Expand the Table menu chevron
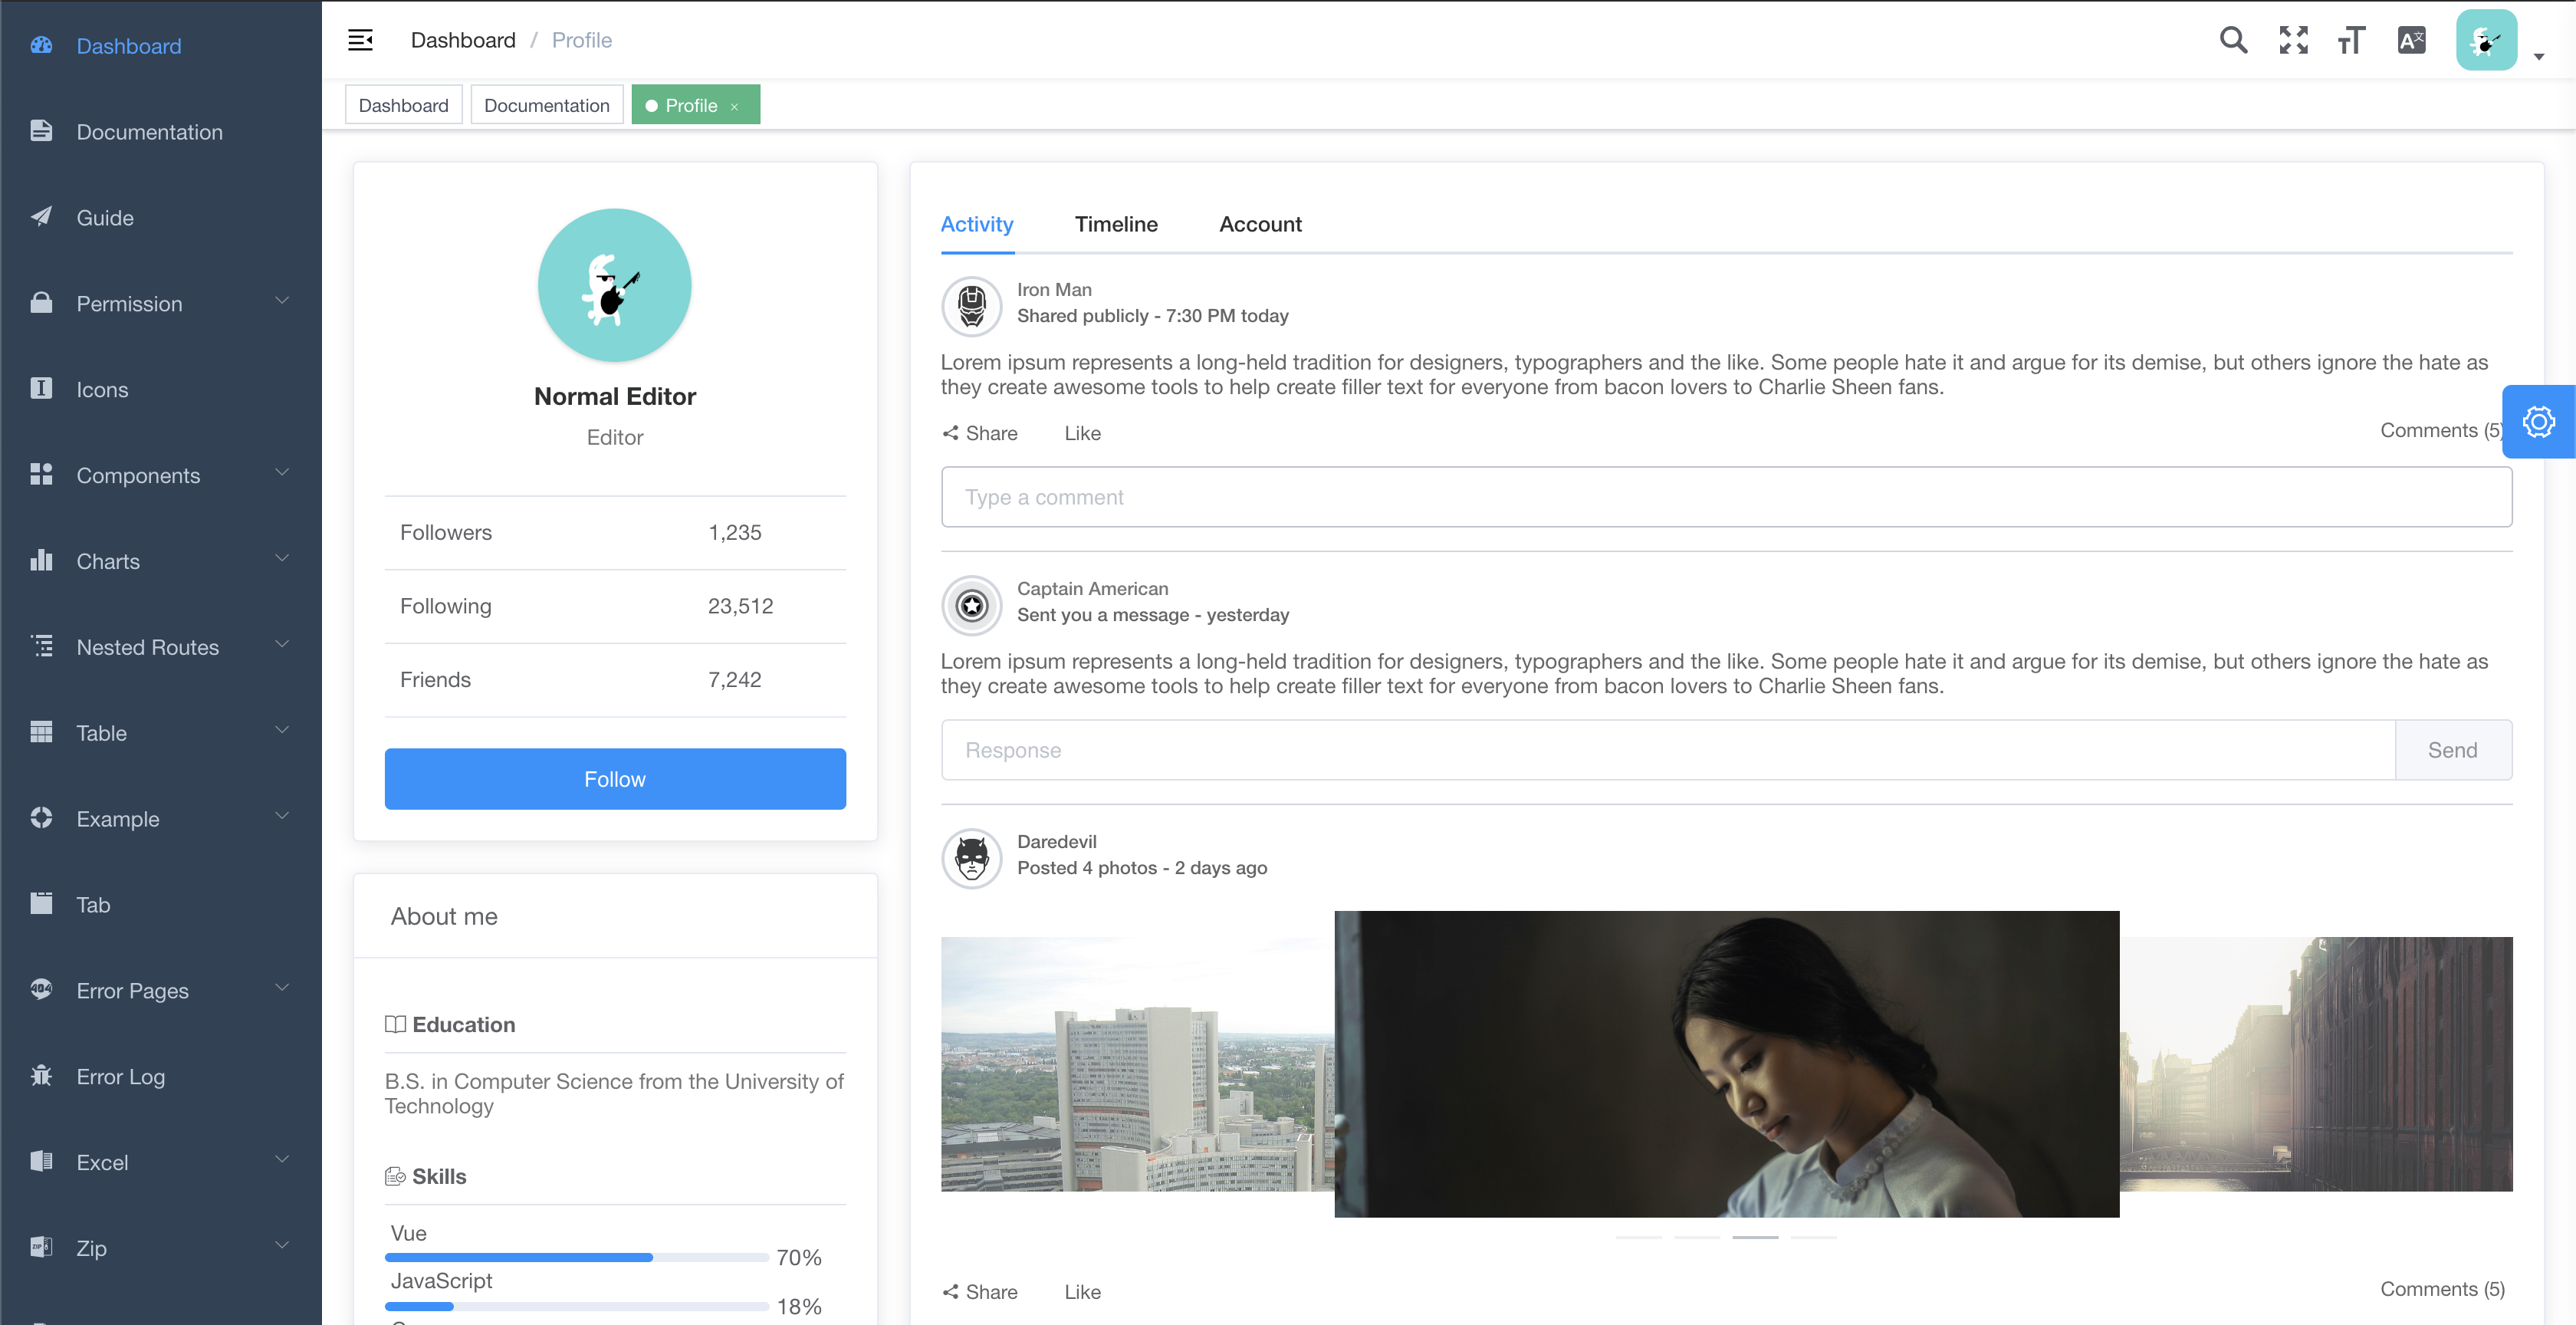The height and width of the screenshot is (1325, 2576). (282, 731)
